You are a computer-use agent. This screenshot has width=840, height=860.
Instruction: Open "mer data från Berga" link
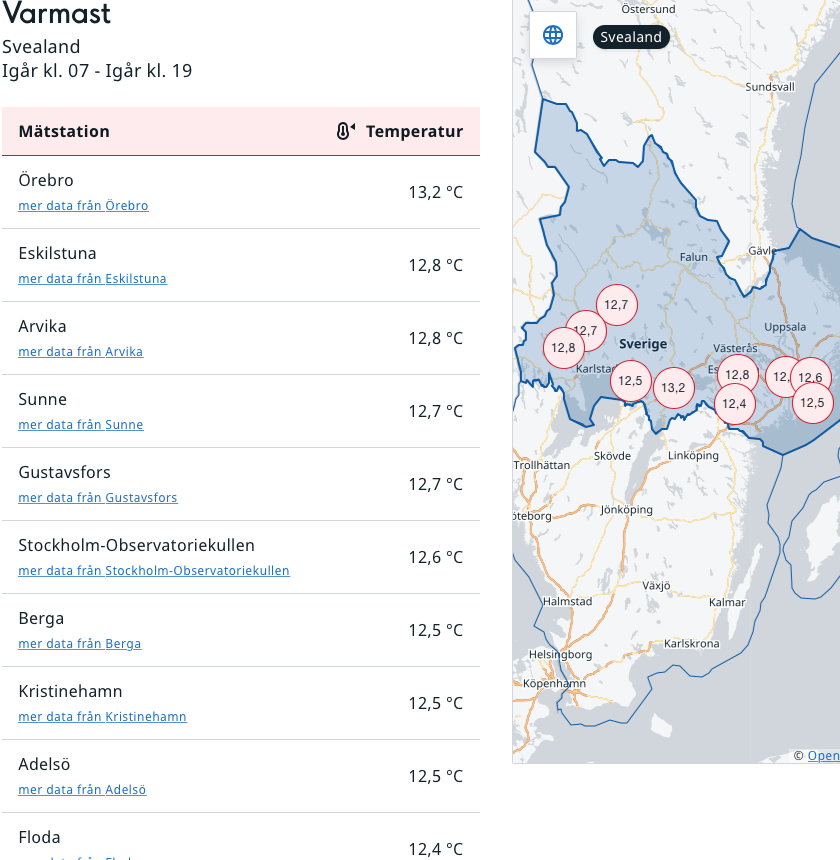pyautogui.click(x=79, y=644)
